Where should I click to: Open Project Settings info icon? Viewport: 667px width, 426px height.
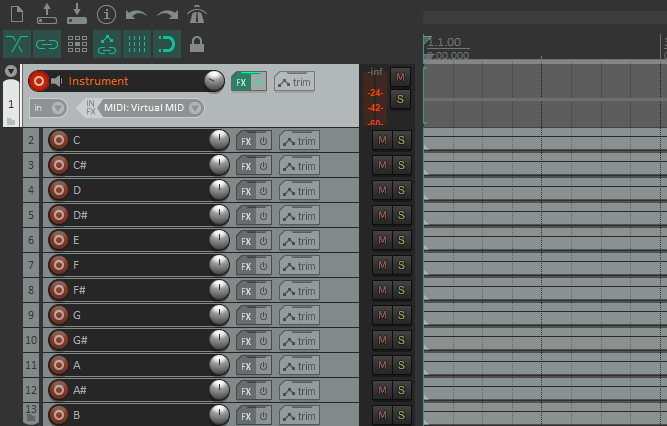coord(106,14)
